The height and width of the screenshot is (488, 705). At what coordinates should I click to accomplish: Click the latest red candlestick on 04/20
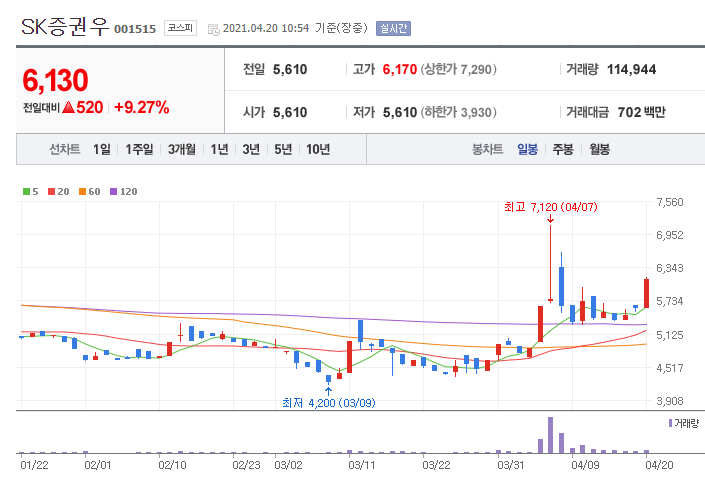(x=647, y=293)
